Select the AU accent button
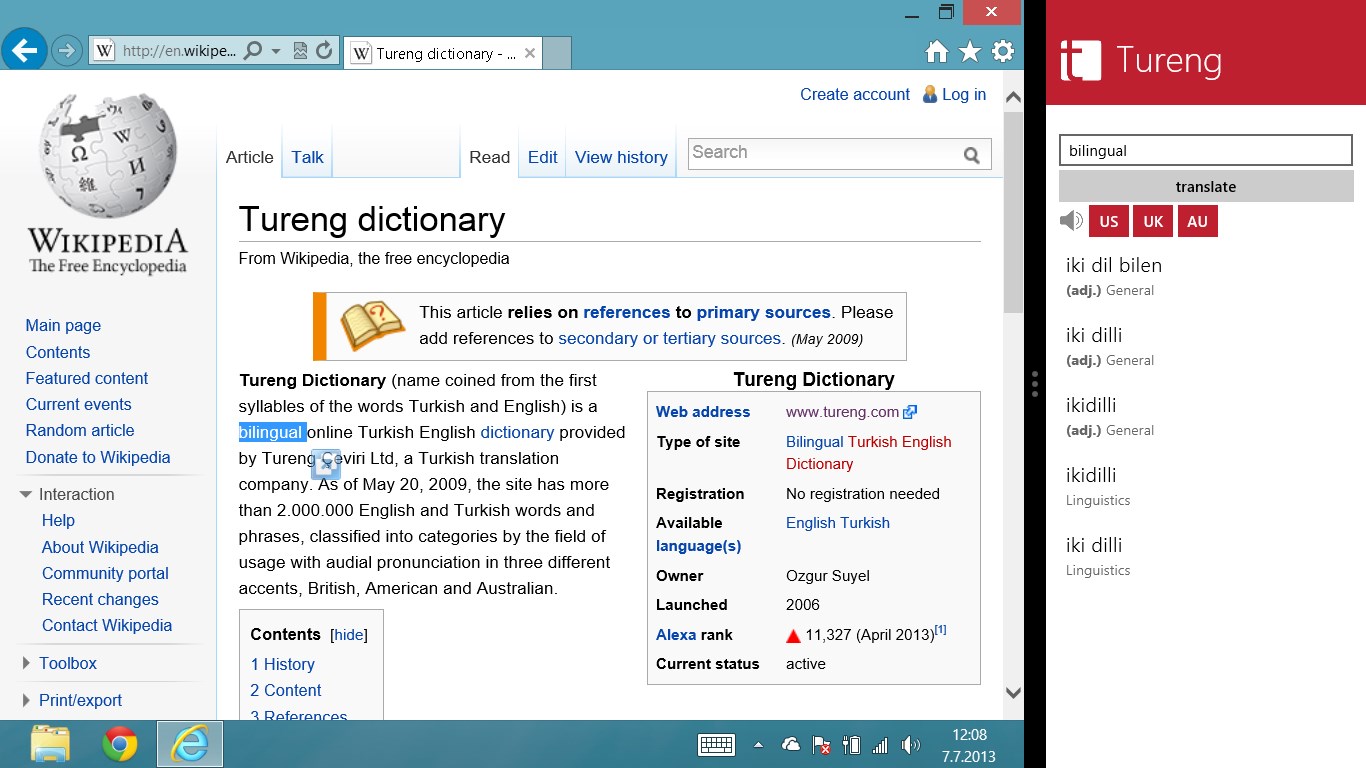The image size is (1366, 768). 1197,221
